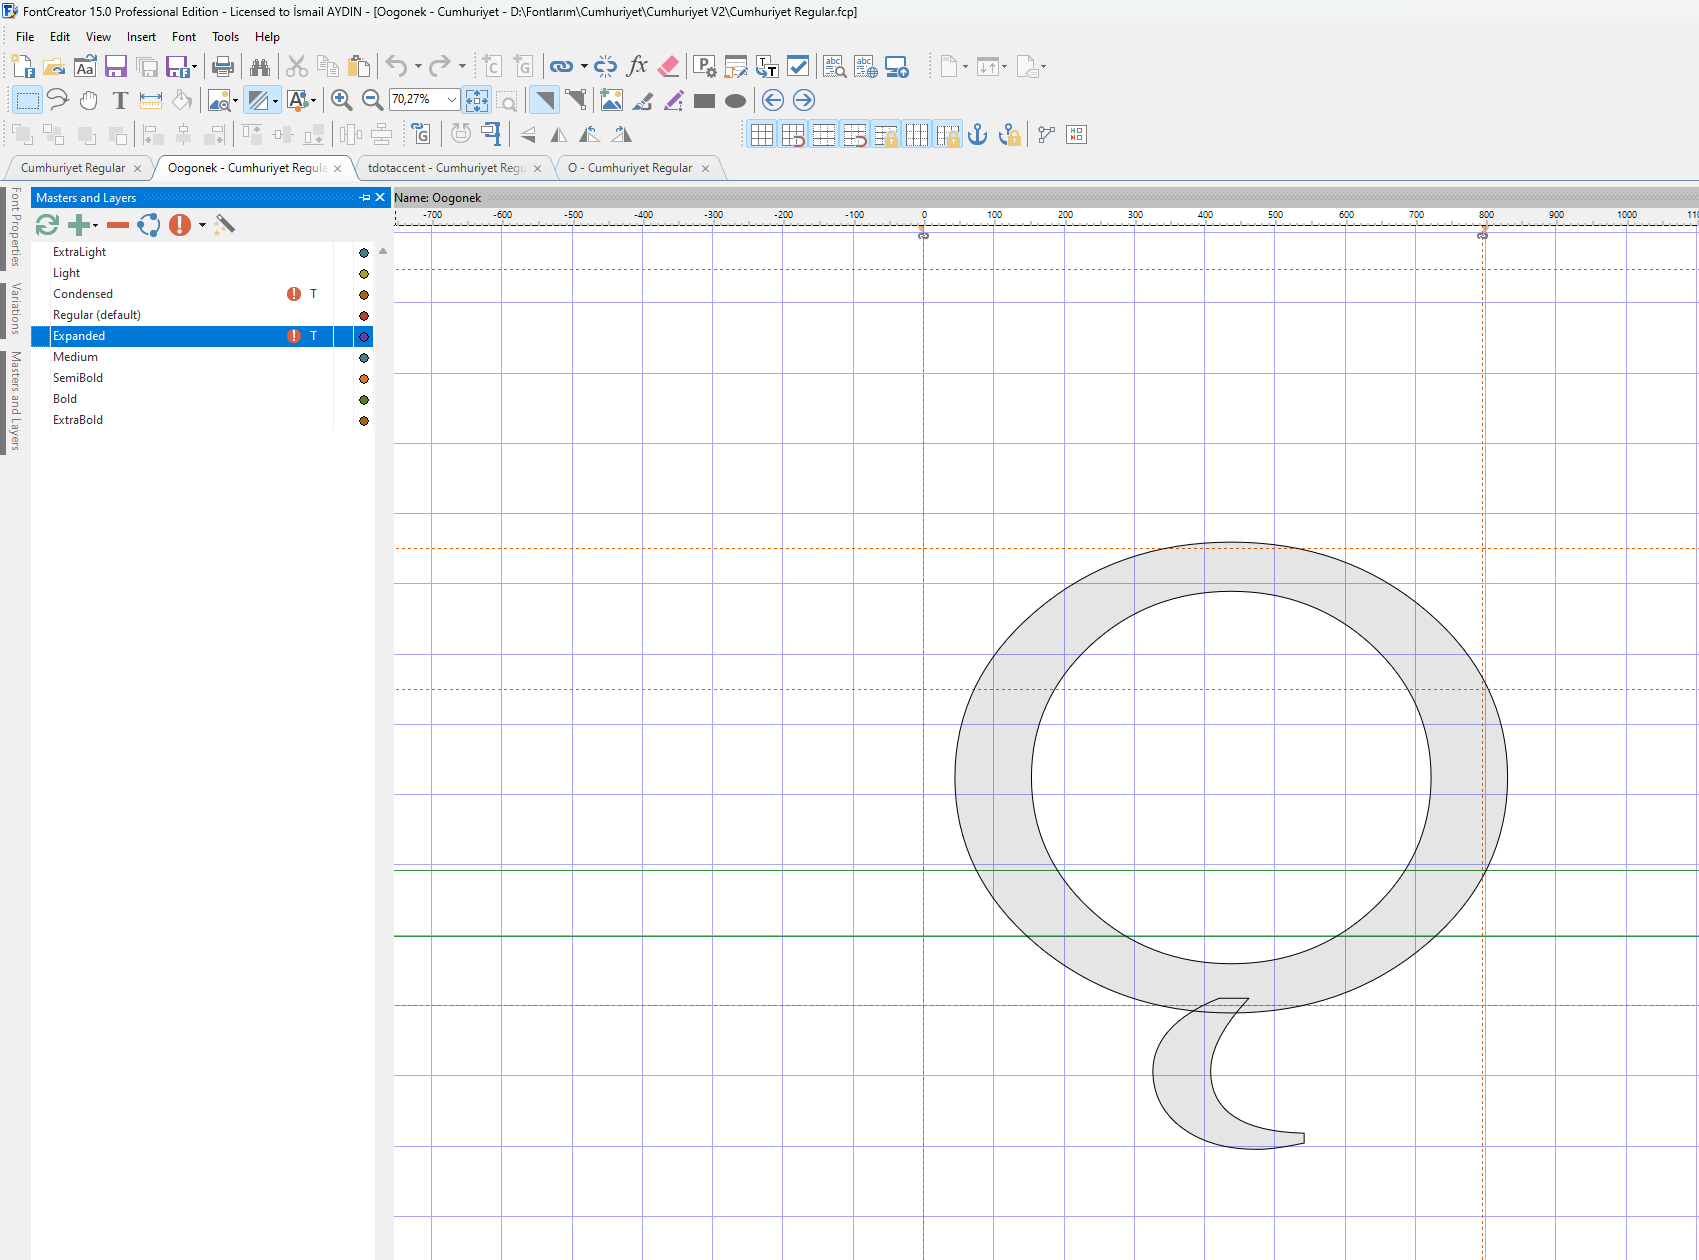1699x1260 pixels.
Task: Open the link chain dropdown arrow
Action: coord(584,67)
